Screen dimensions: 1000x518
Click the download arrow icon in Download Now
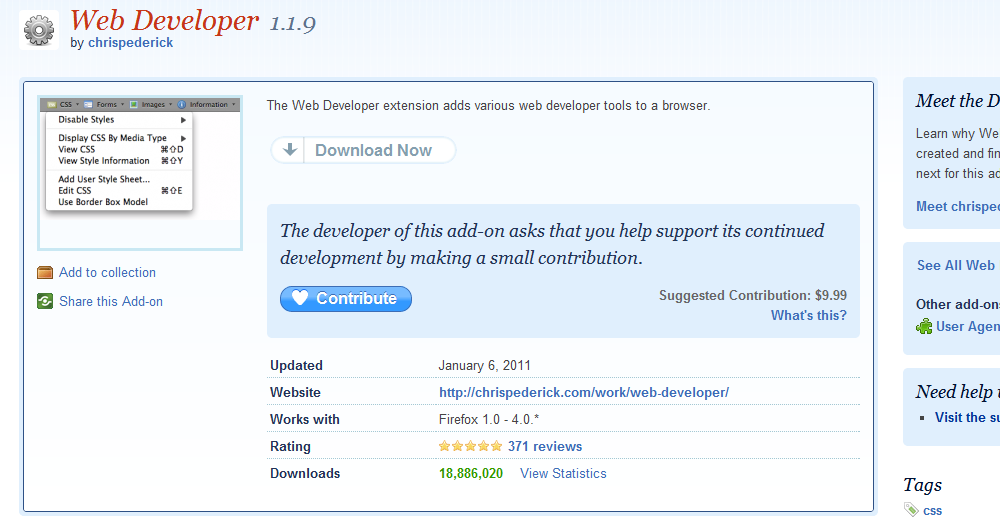click(290, 150)
